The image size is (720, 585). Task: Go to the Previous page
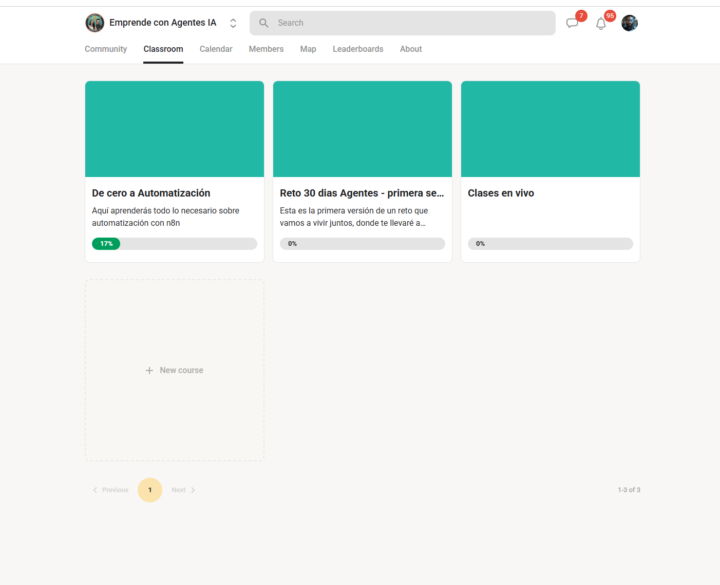(x=111, y=490)
